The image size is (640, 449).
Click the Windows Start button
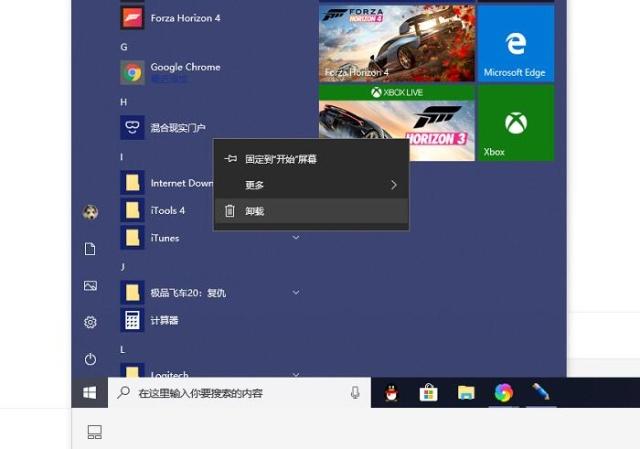(x=90, y=393)
